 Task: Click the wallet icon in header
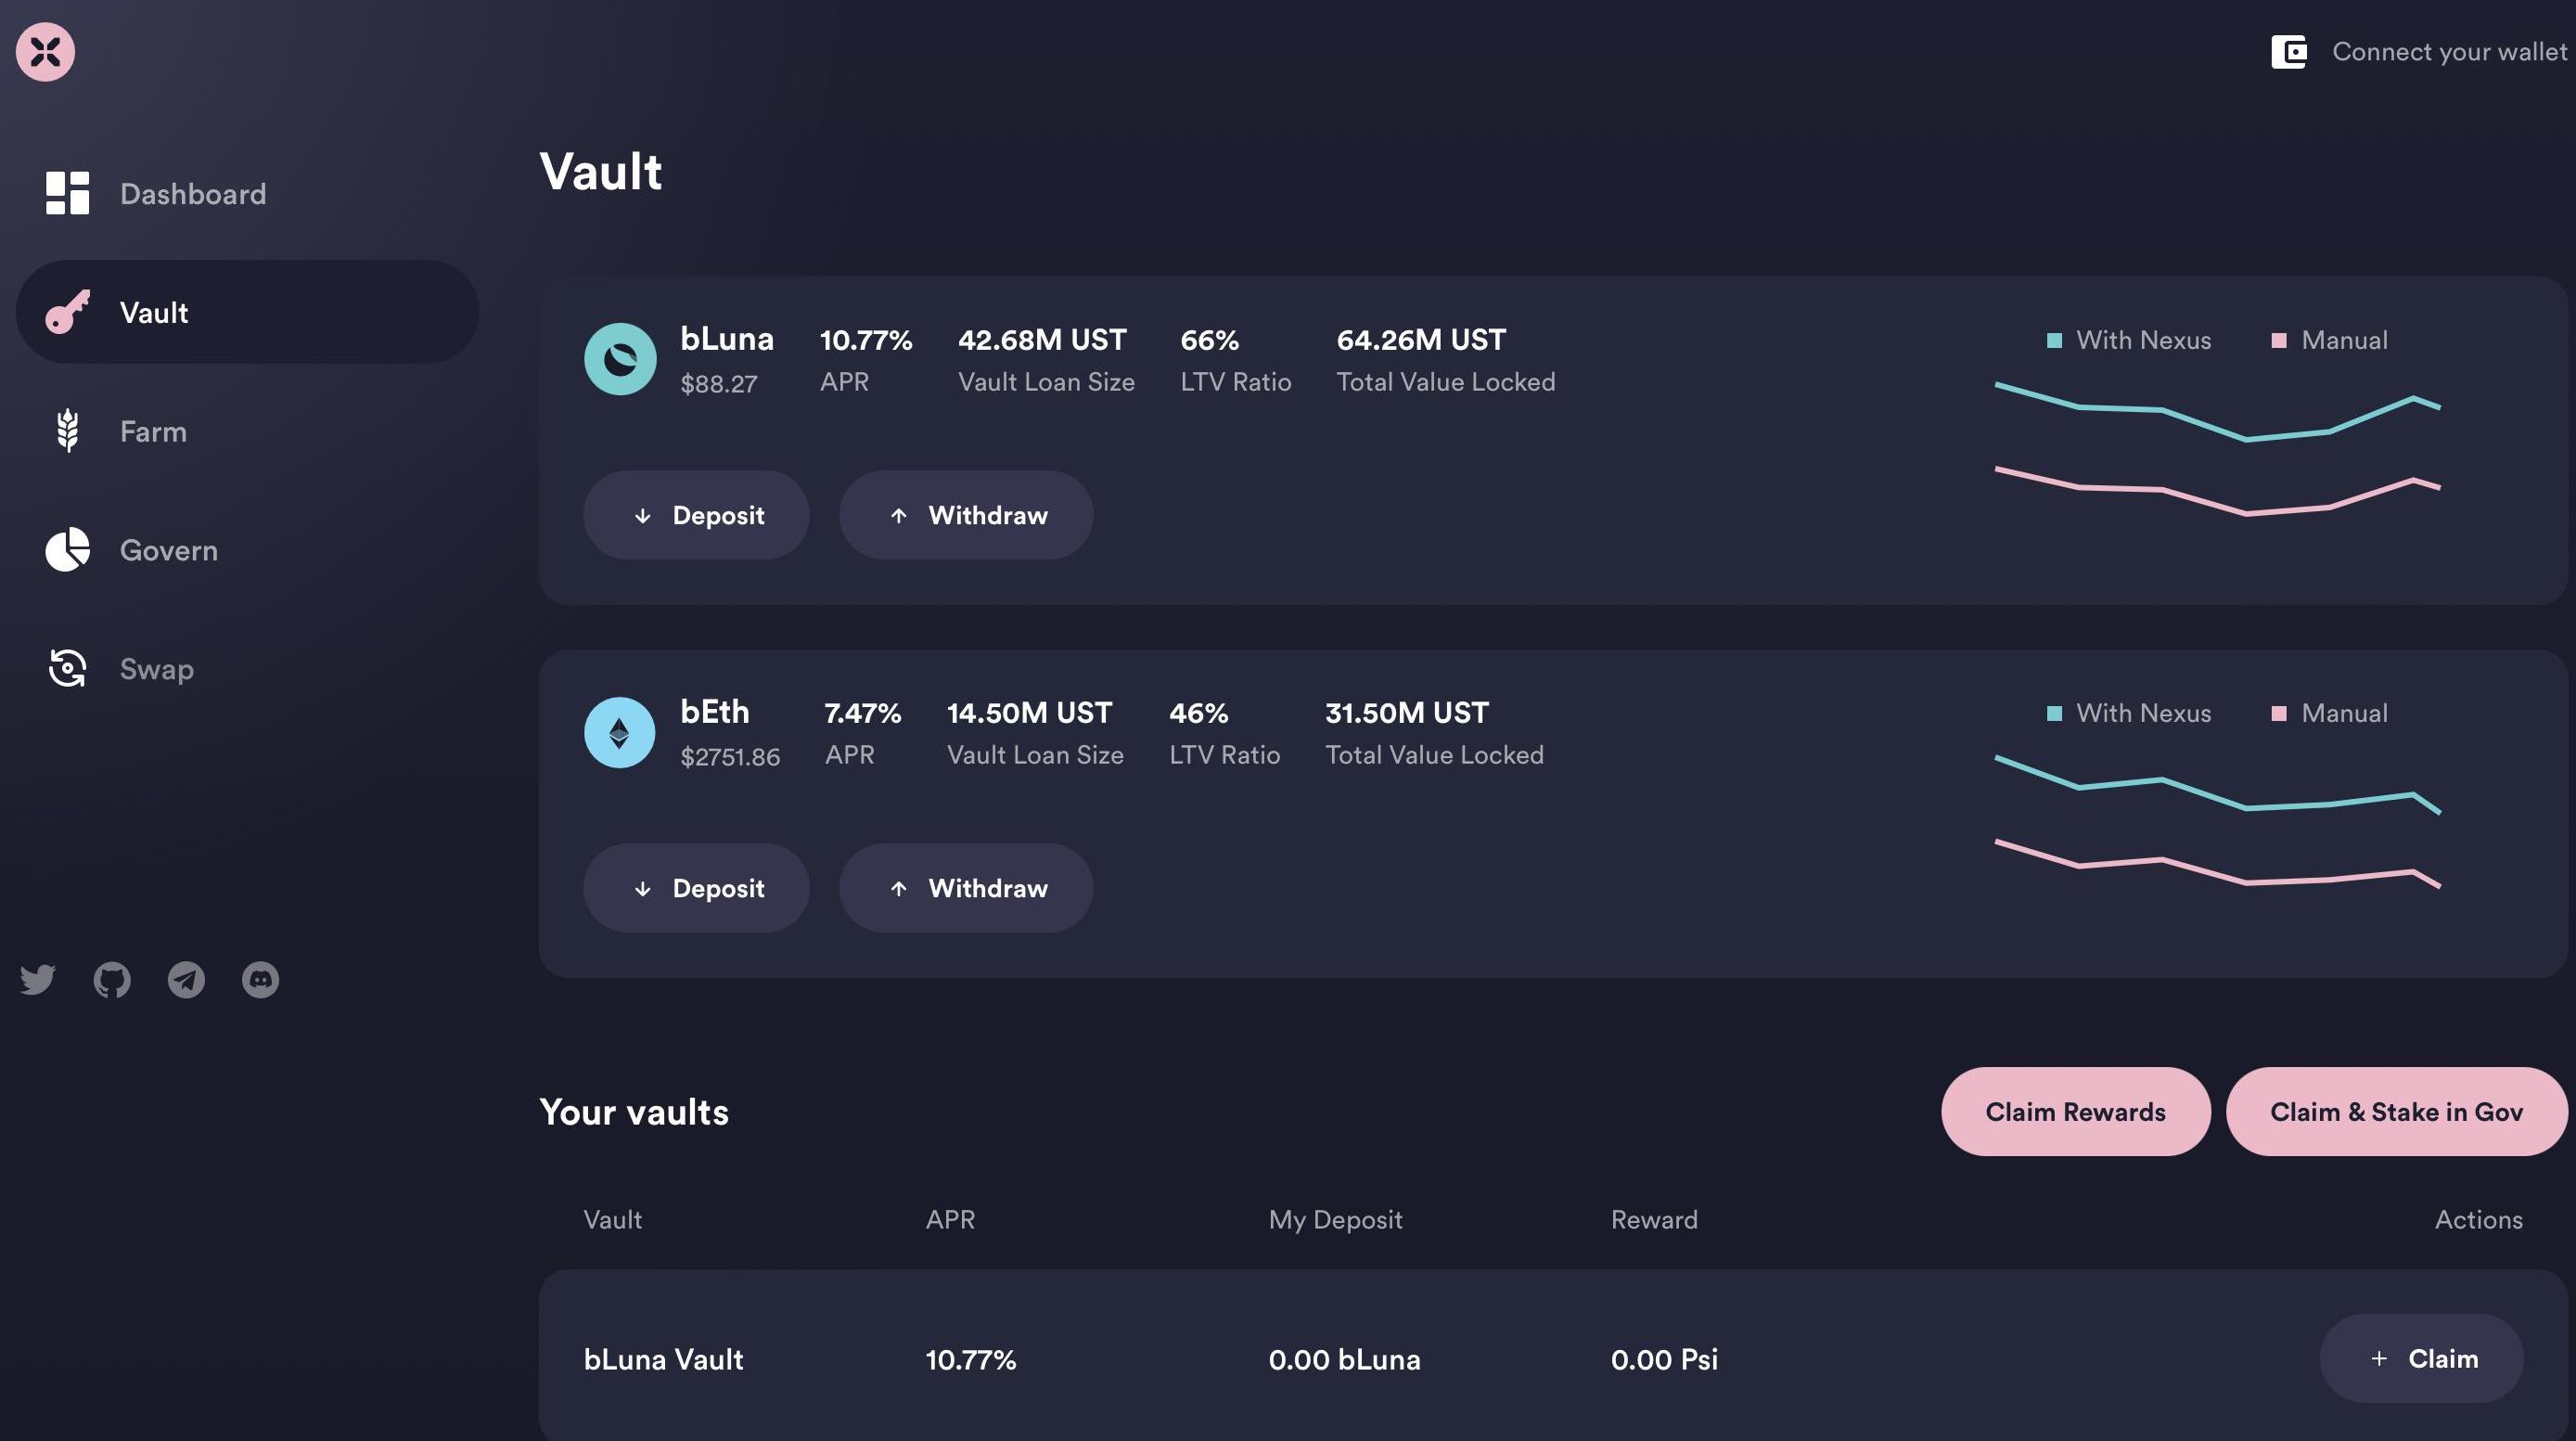tap(2288, 52)
